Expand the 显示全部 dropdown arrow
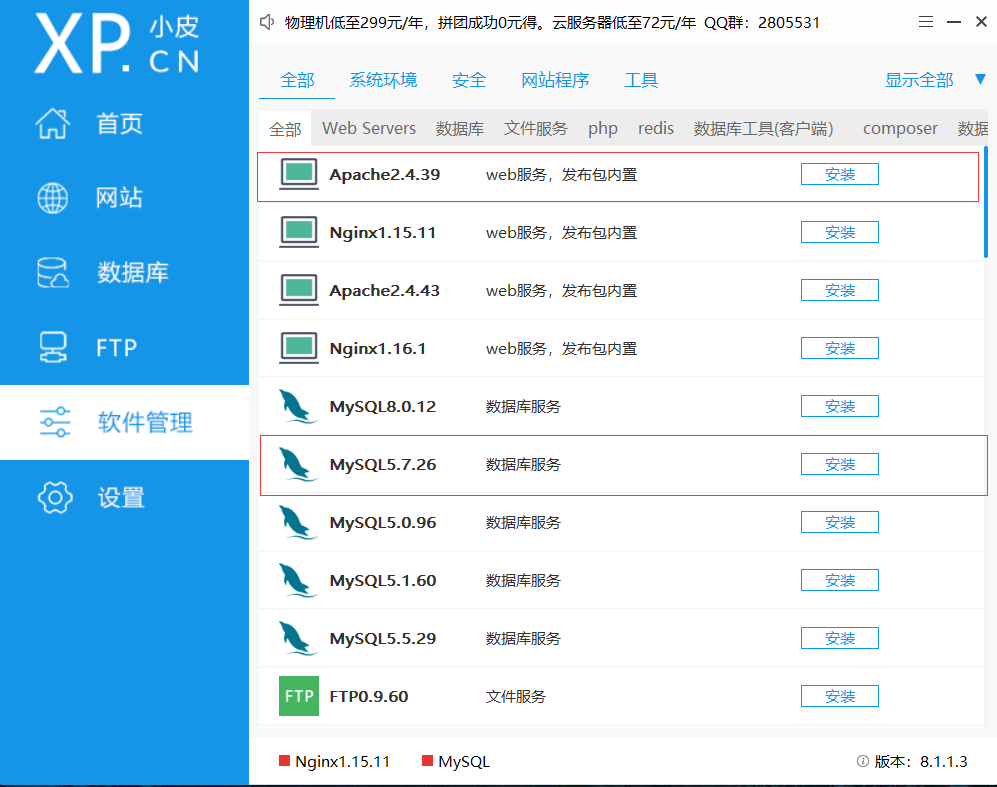This screenshot has height=787, width=997. (980, 79)
